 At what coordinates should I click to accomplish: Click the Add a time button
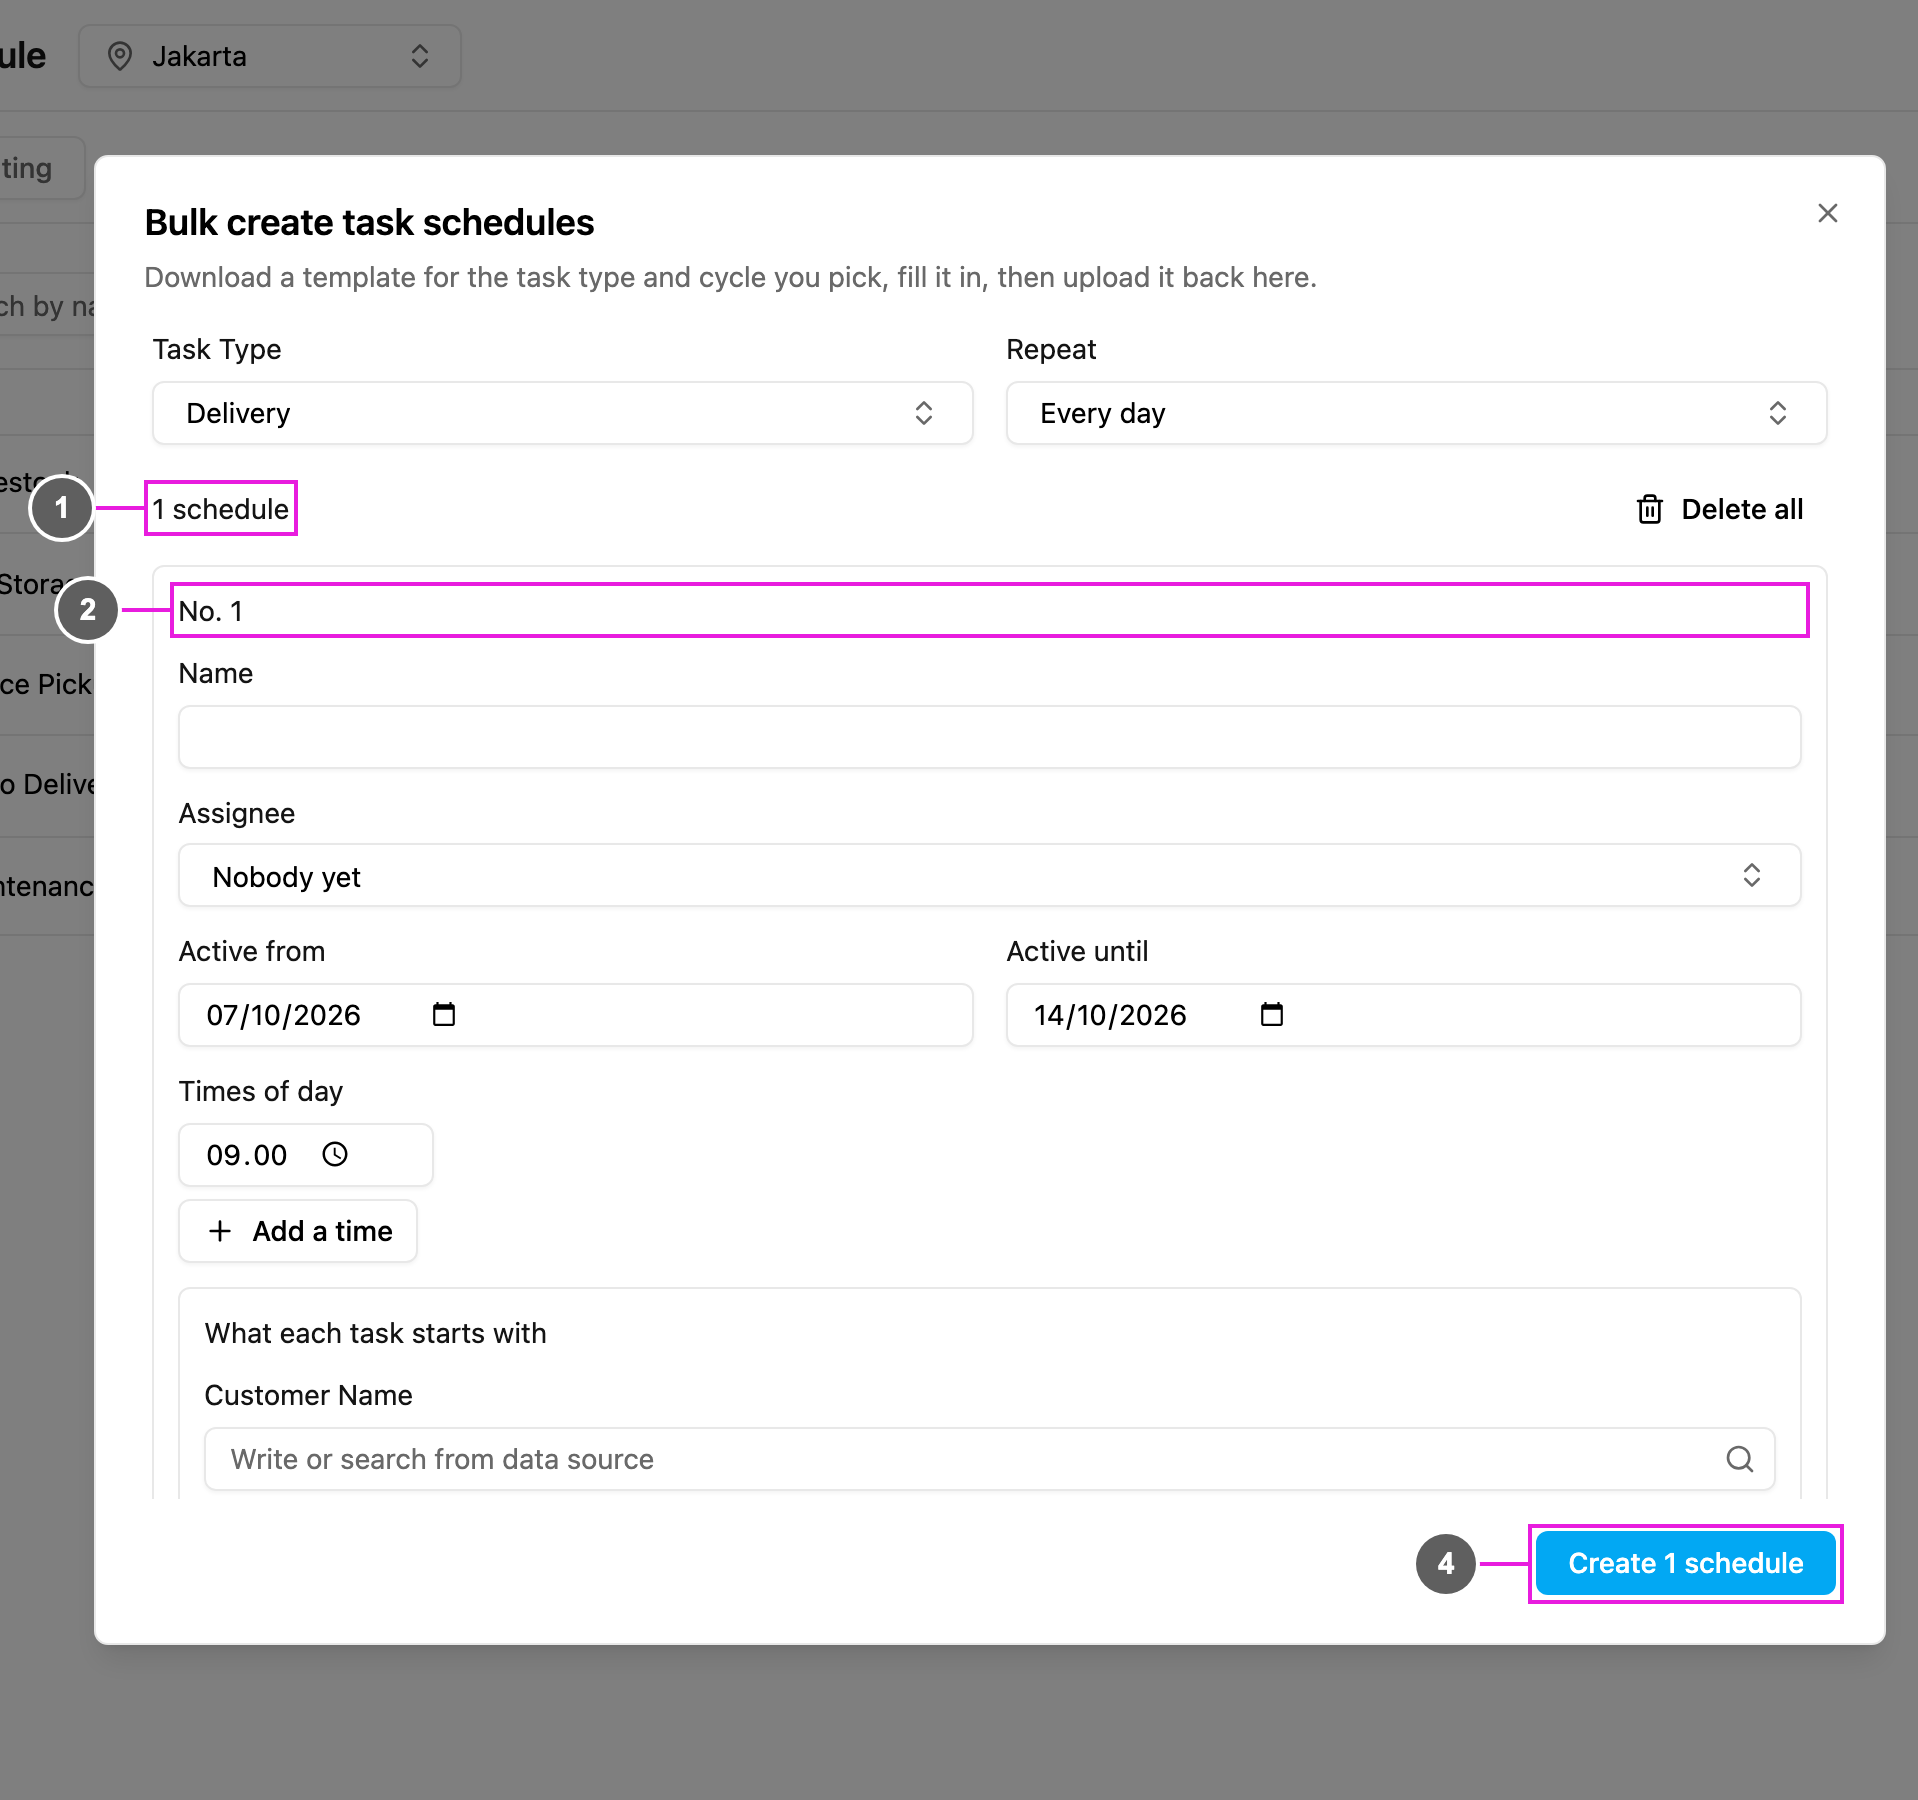click(298, 1231)
